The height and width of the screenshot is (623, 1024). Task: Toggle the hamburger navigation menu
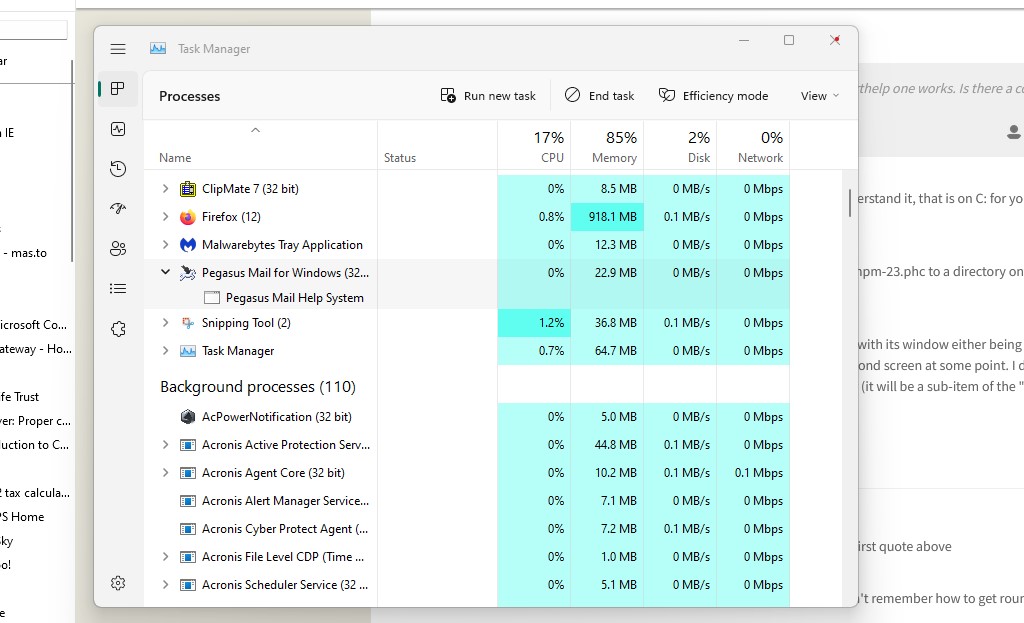[x=118, y=49]
